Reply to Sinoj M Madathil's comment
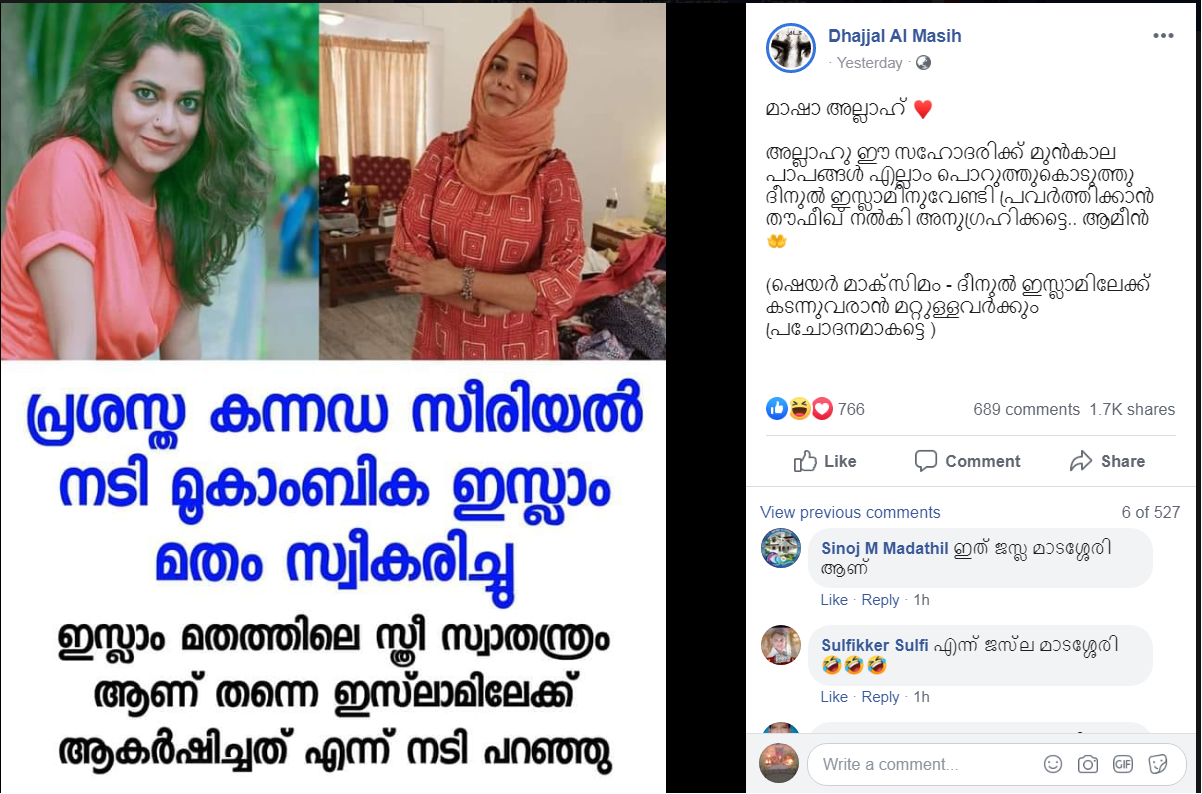Screen dimensions: 1202x794 click(880, 600)
